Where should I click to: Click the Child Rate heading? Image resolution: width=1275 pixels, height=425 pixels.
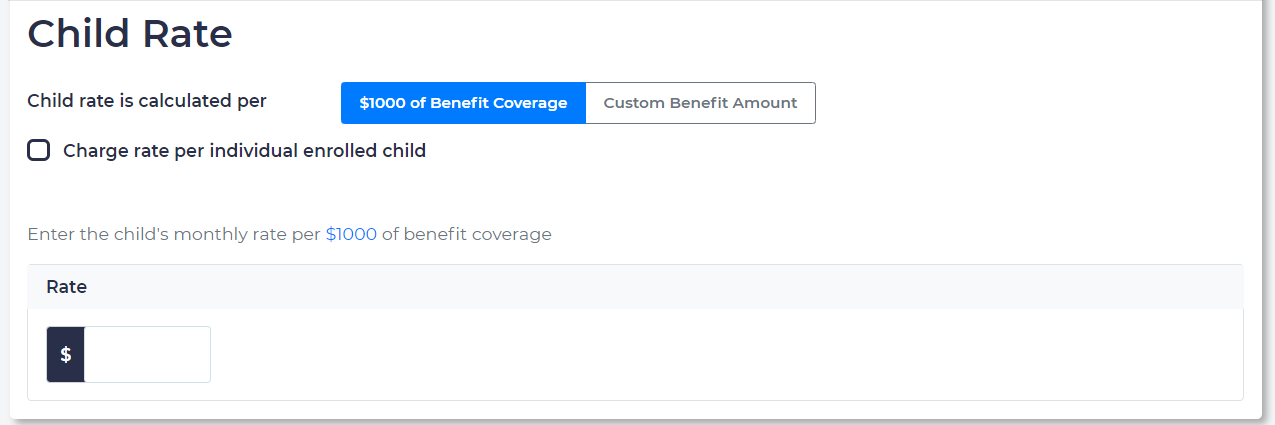point(130,34)
